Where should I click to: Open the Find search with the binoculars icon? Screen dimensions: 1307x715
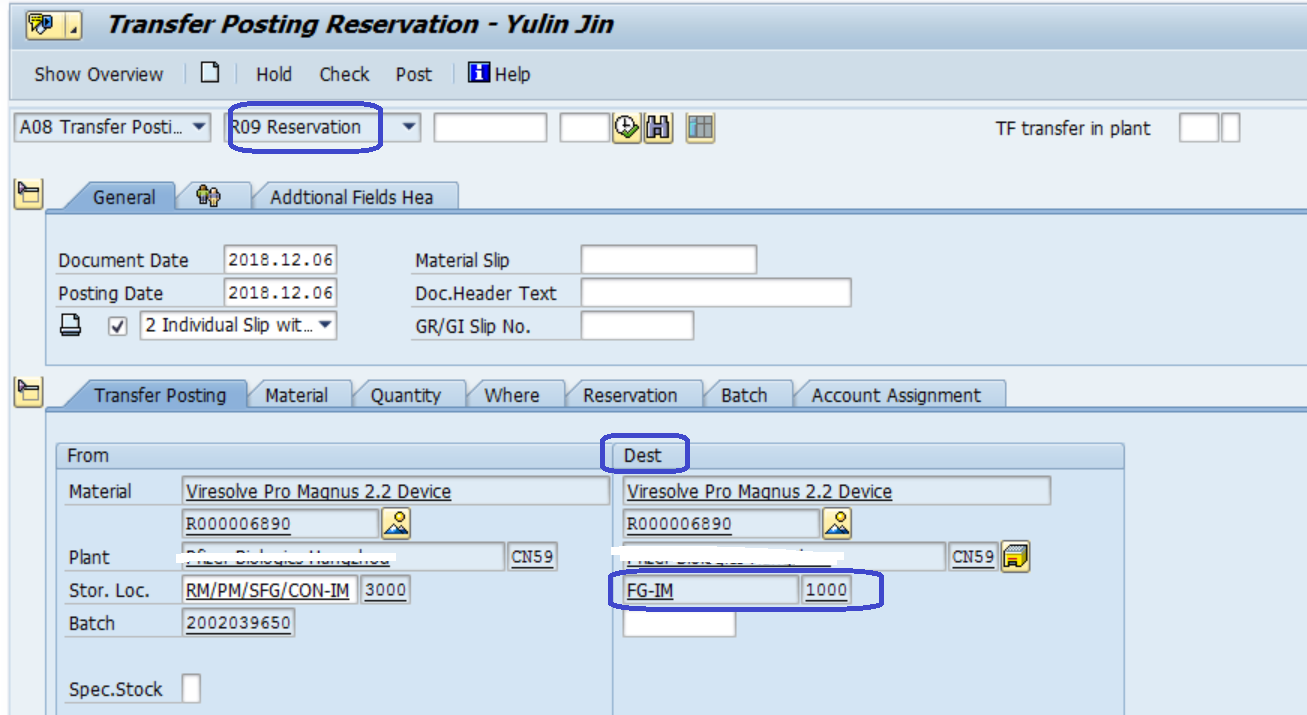pos(658,127)
